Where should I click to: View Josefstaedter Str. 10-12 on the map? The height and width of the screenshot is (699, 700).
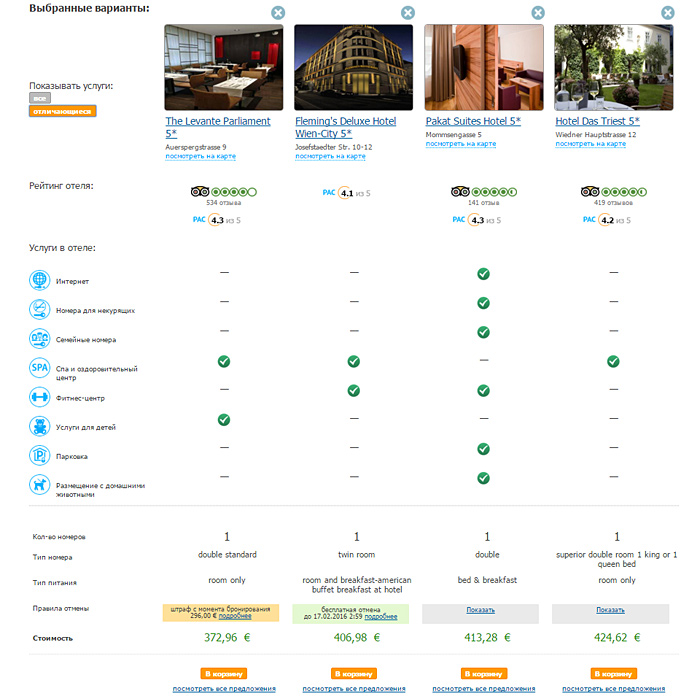330,156
